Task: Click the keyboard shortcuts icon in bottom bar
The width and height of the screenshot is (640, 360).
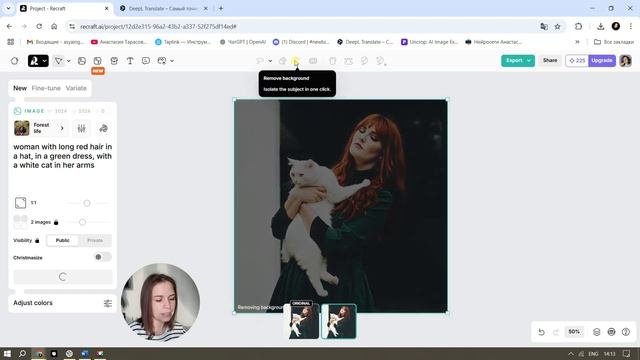Action: [x=611, y=332]
